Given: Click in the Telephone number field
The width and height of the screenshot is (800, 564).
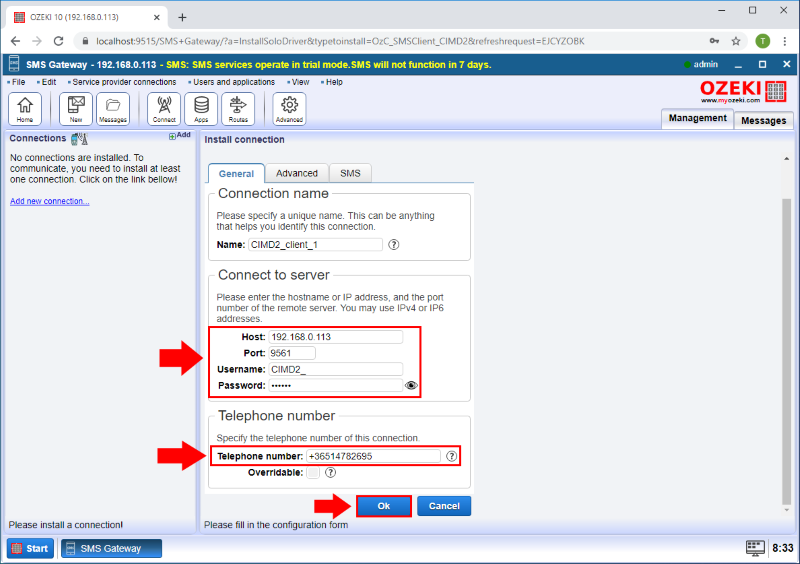Looking at the screenshot, I should [x=373, y=456].
